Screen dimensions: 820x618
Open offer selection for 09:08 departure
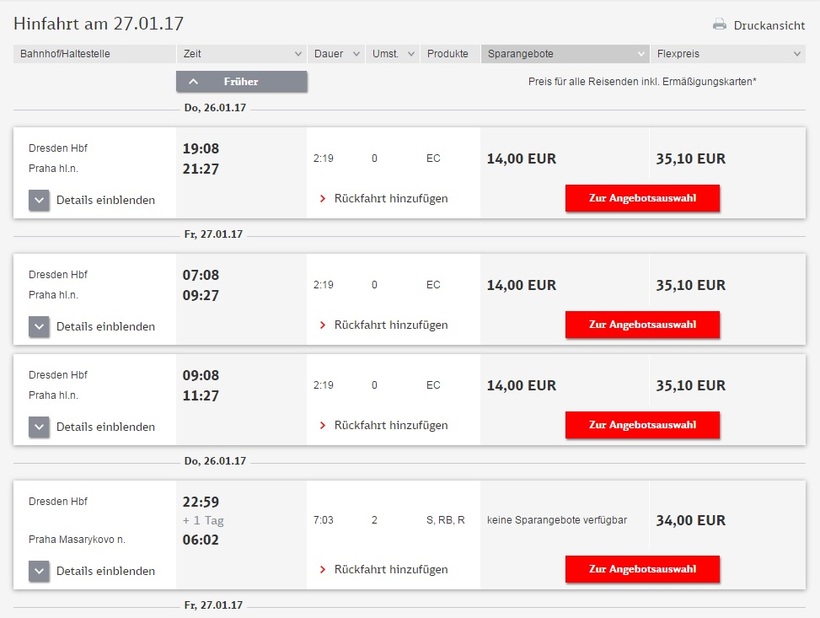coord(642,425)
